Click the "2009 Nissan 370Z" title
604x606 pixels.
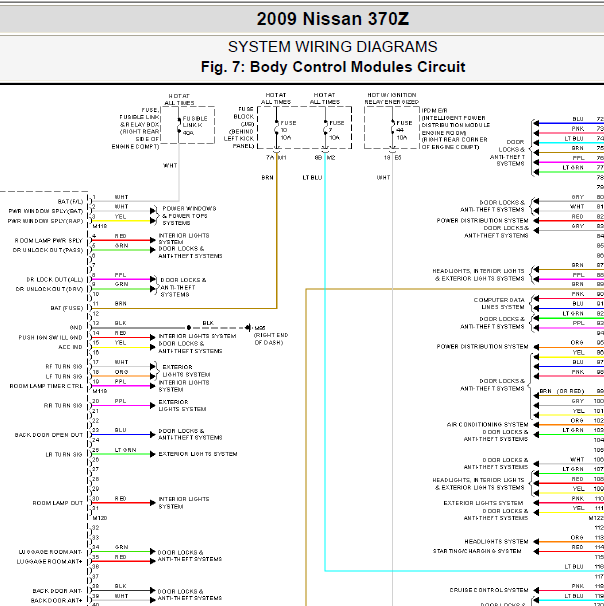tap(333, 19)
